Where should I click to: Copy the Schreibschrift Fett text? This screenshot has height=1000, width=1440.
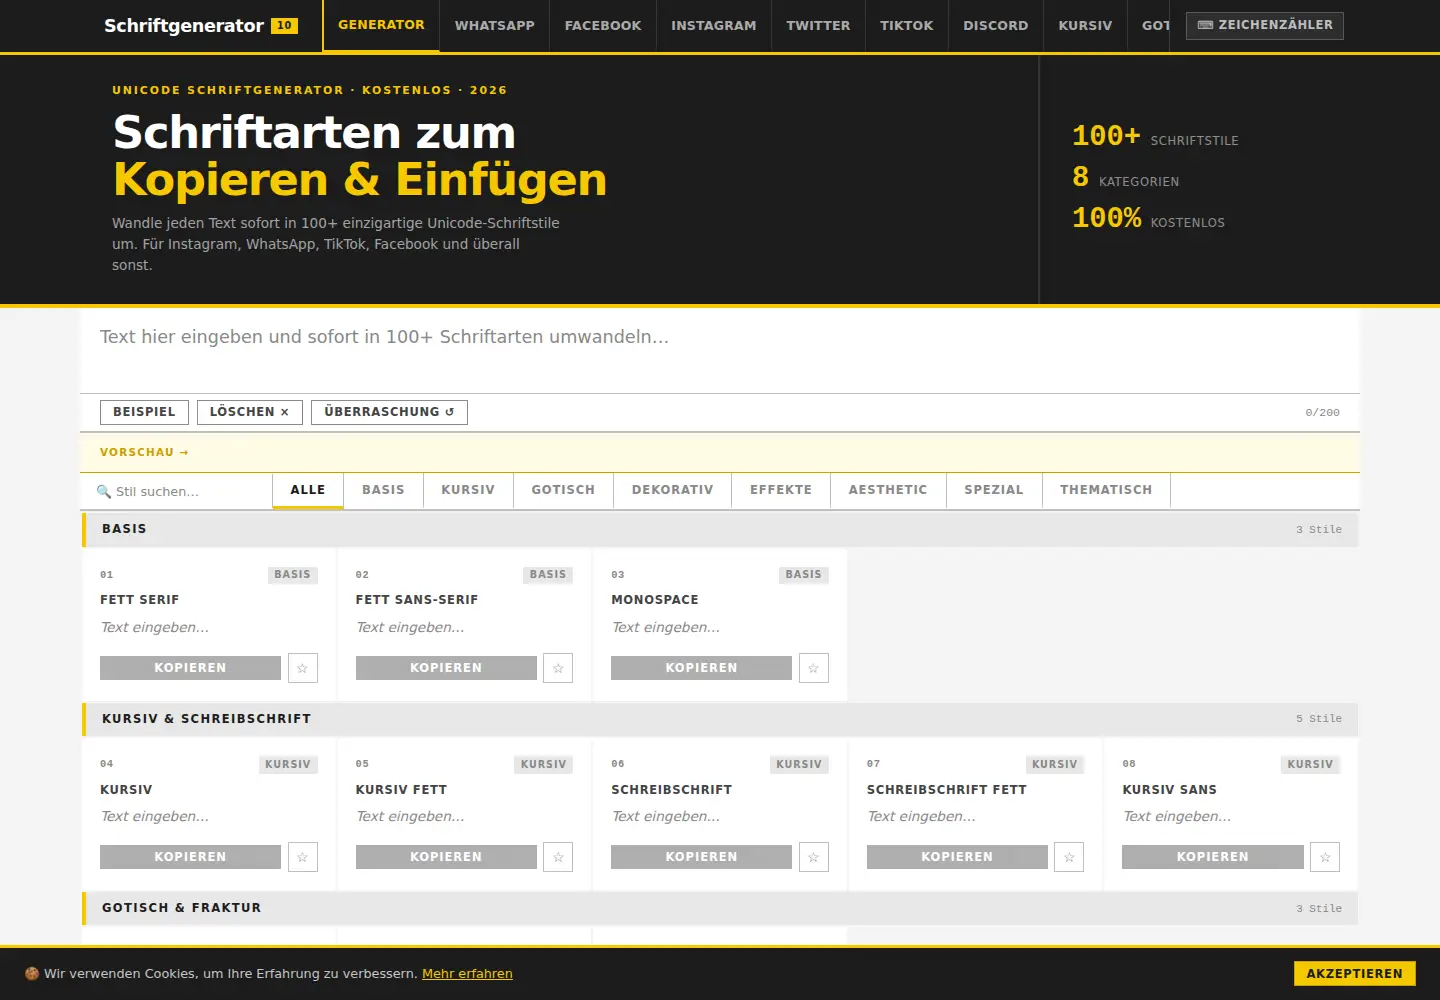point(957,857)
